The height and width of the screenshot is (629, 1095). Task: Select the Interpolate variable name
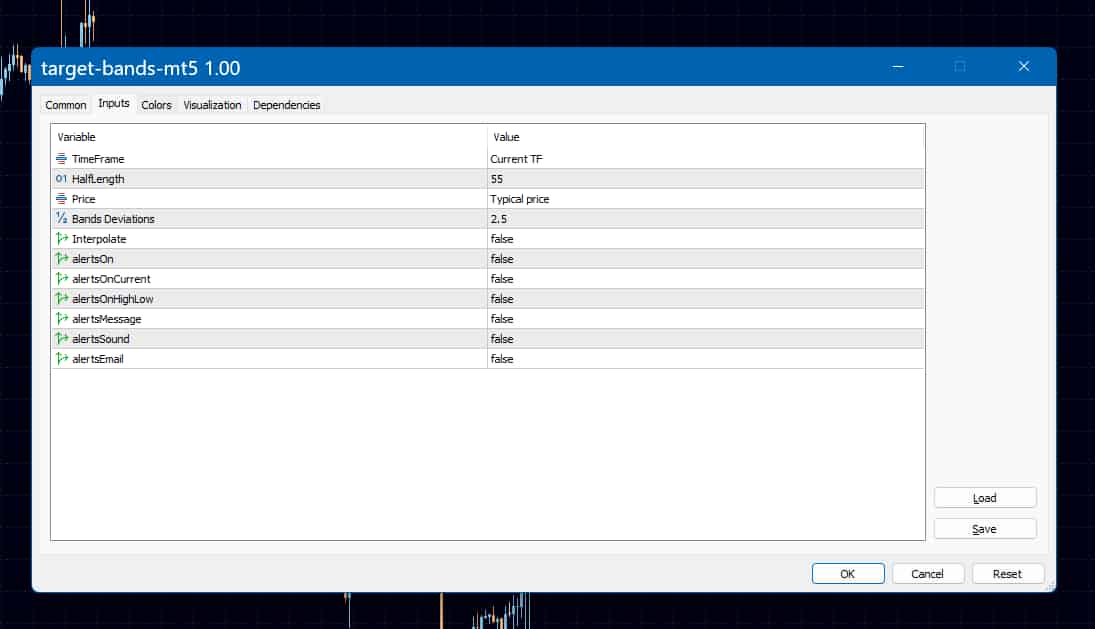tap(99, 239)
